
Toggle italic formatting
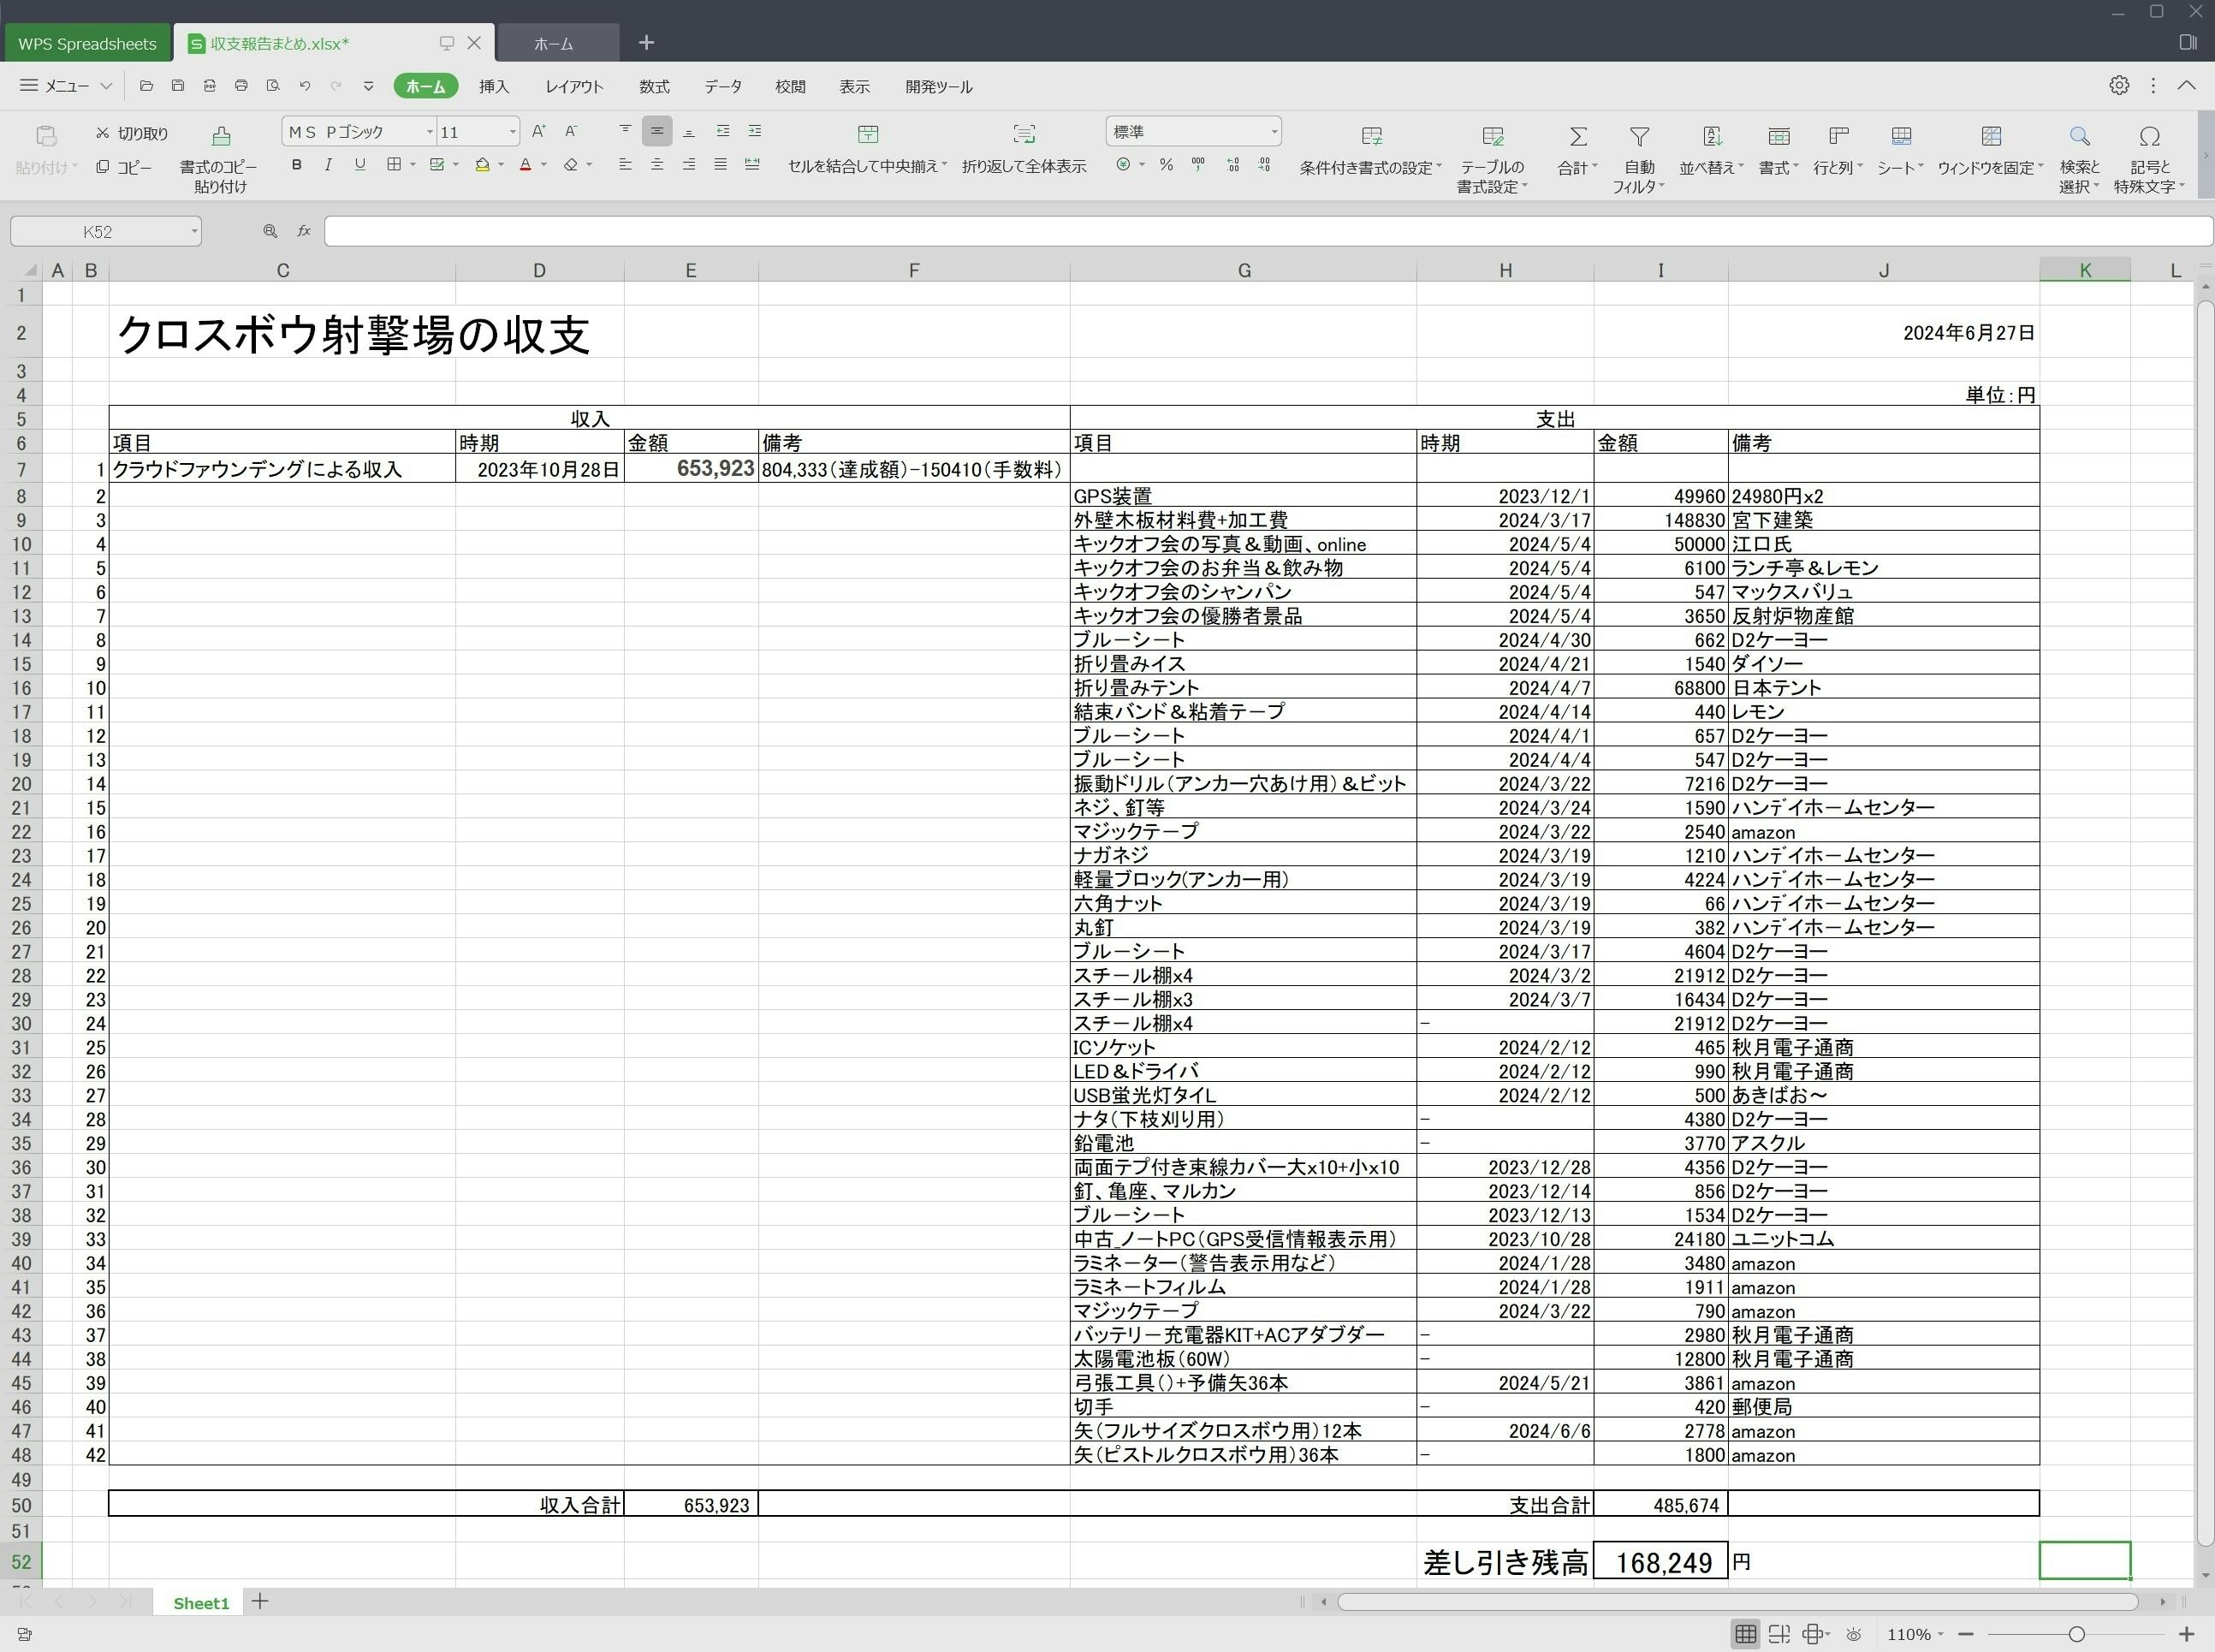pyautogui.click(x=328, y=165)
